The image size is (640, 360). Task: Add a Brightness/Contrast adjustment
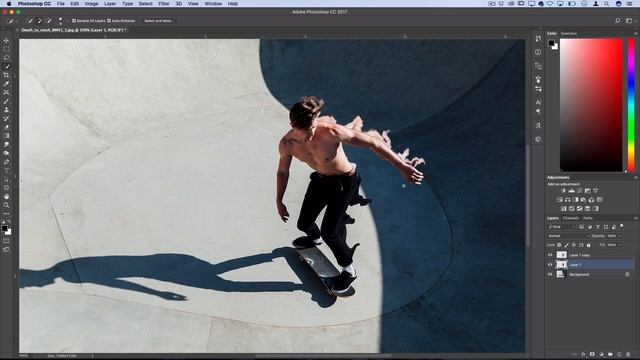[x=564, y=191]
